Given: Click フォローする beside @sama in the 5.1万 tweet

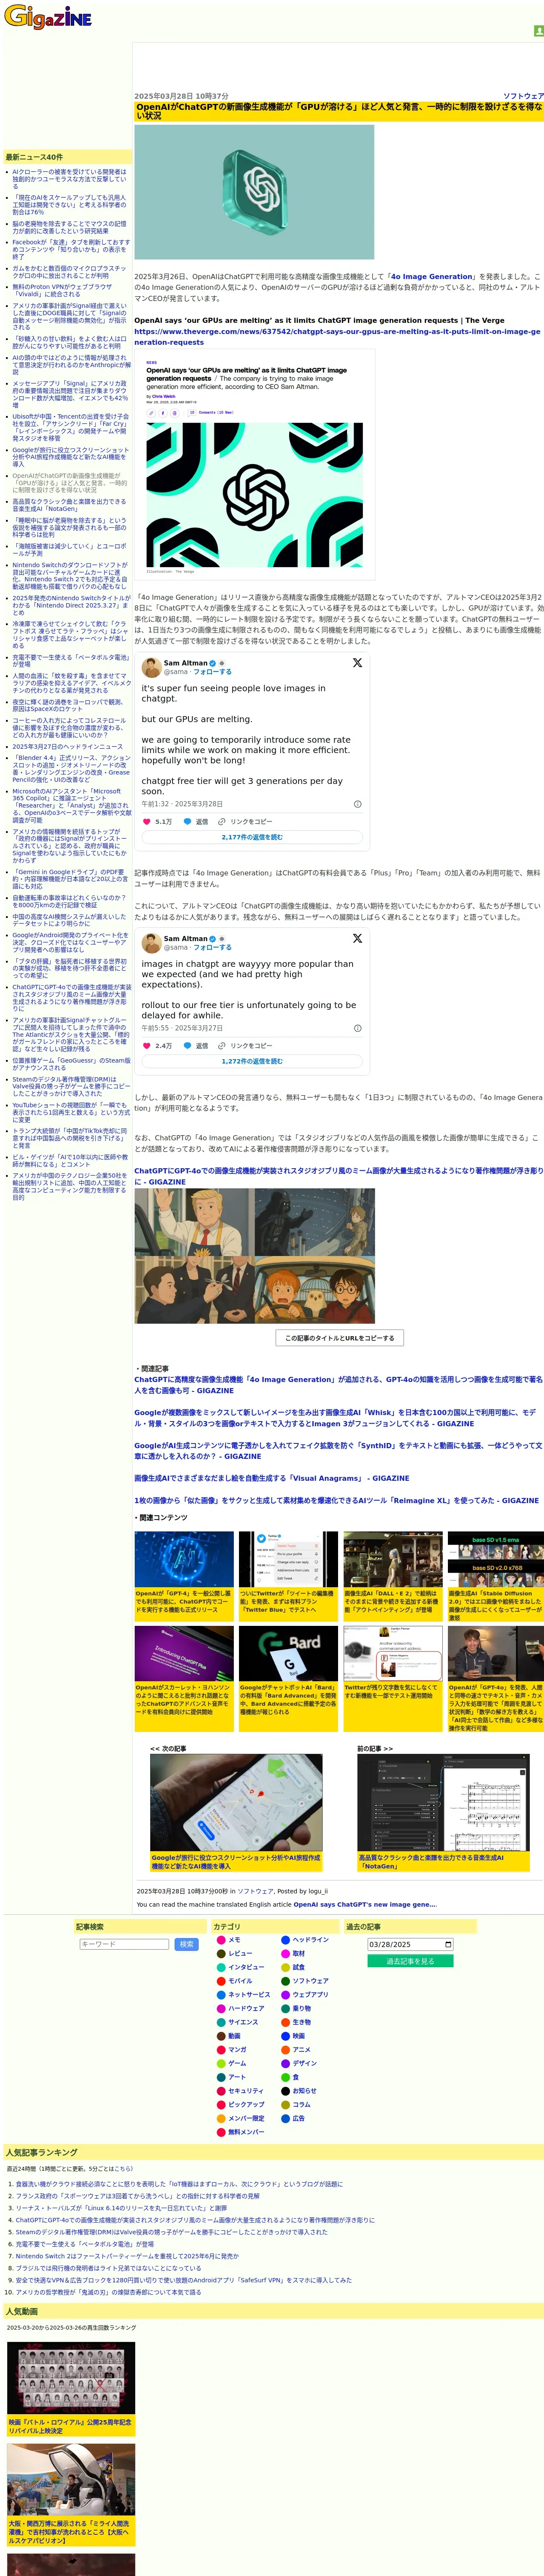Looking at the screenshot, I should coord(212,672).
